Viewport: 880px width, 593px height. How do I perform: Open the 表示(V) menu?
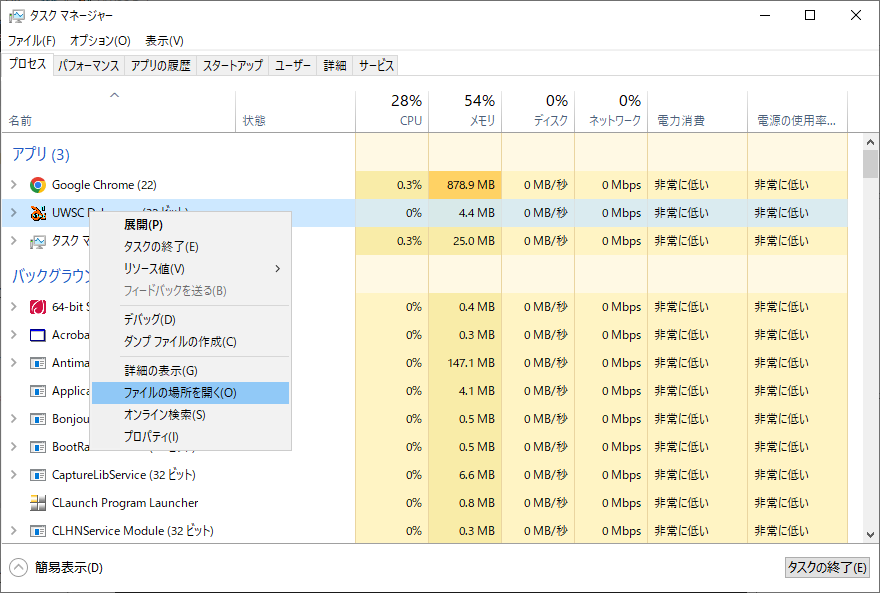click(164, 40)
